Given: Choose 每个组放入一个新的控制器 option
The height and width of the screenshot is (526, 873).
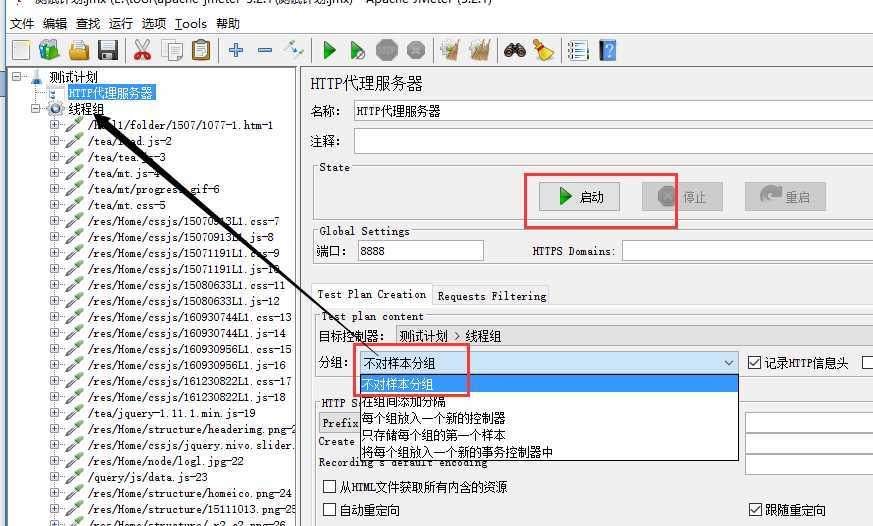Looking at the screenshot, I should coord(550,418).
